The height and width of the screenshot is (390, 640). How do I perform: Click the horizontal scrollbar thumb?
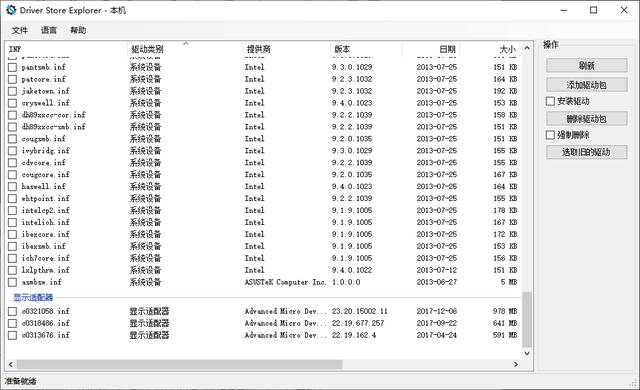pyautogui.click(x=179, y=364)
